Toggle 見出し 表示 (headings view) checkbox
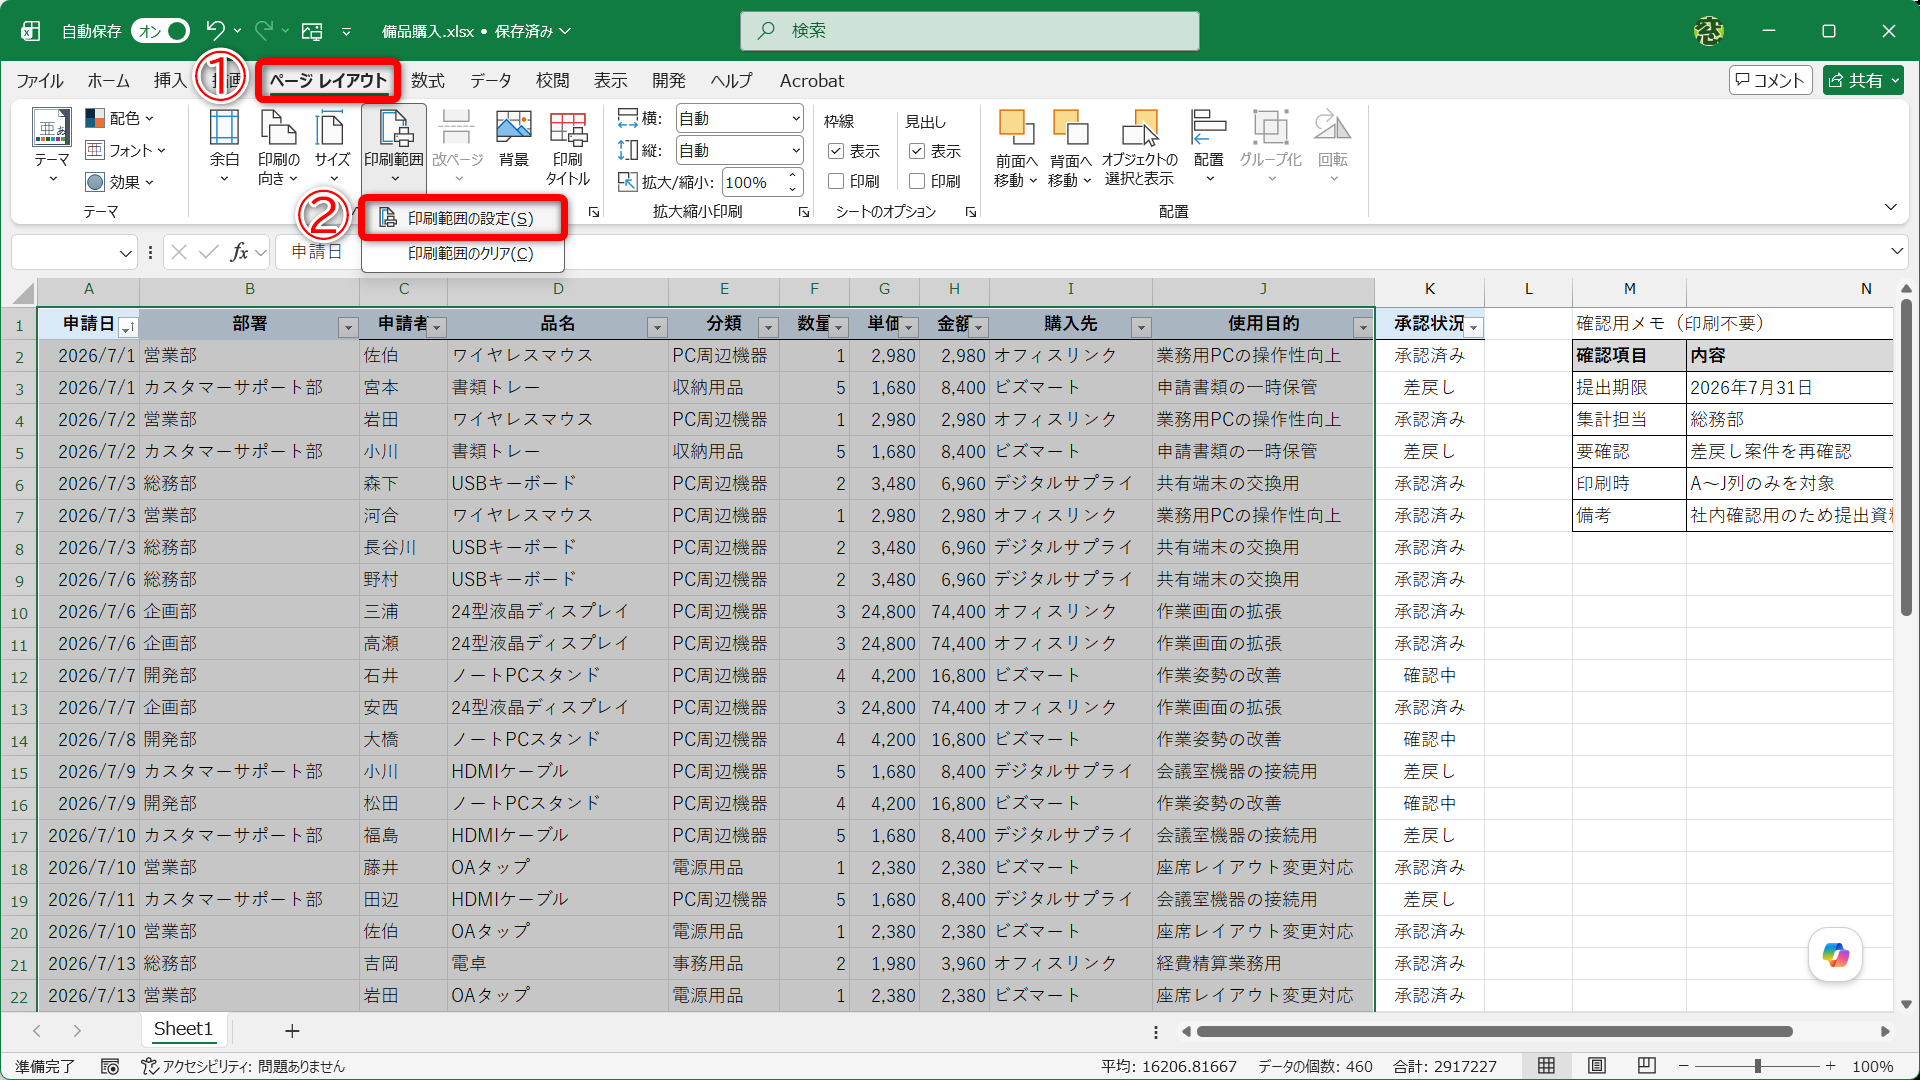 [x=916, y=151]
